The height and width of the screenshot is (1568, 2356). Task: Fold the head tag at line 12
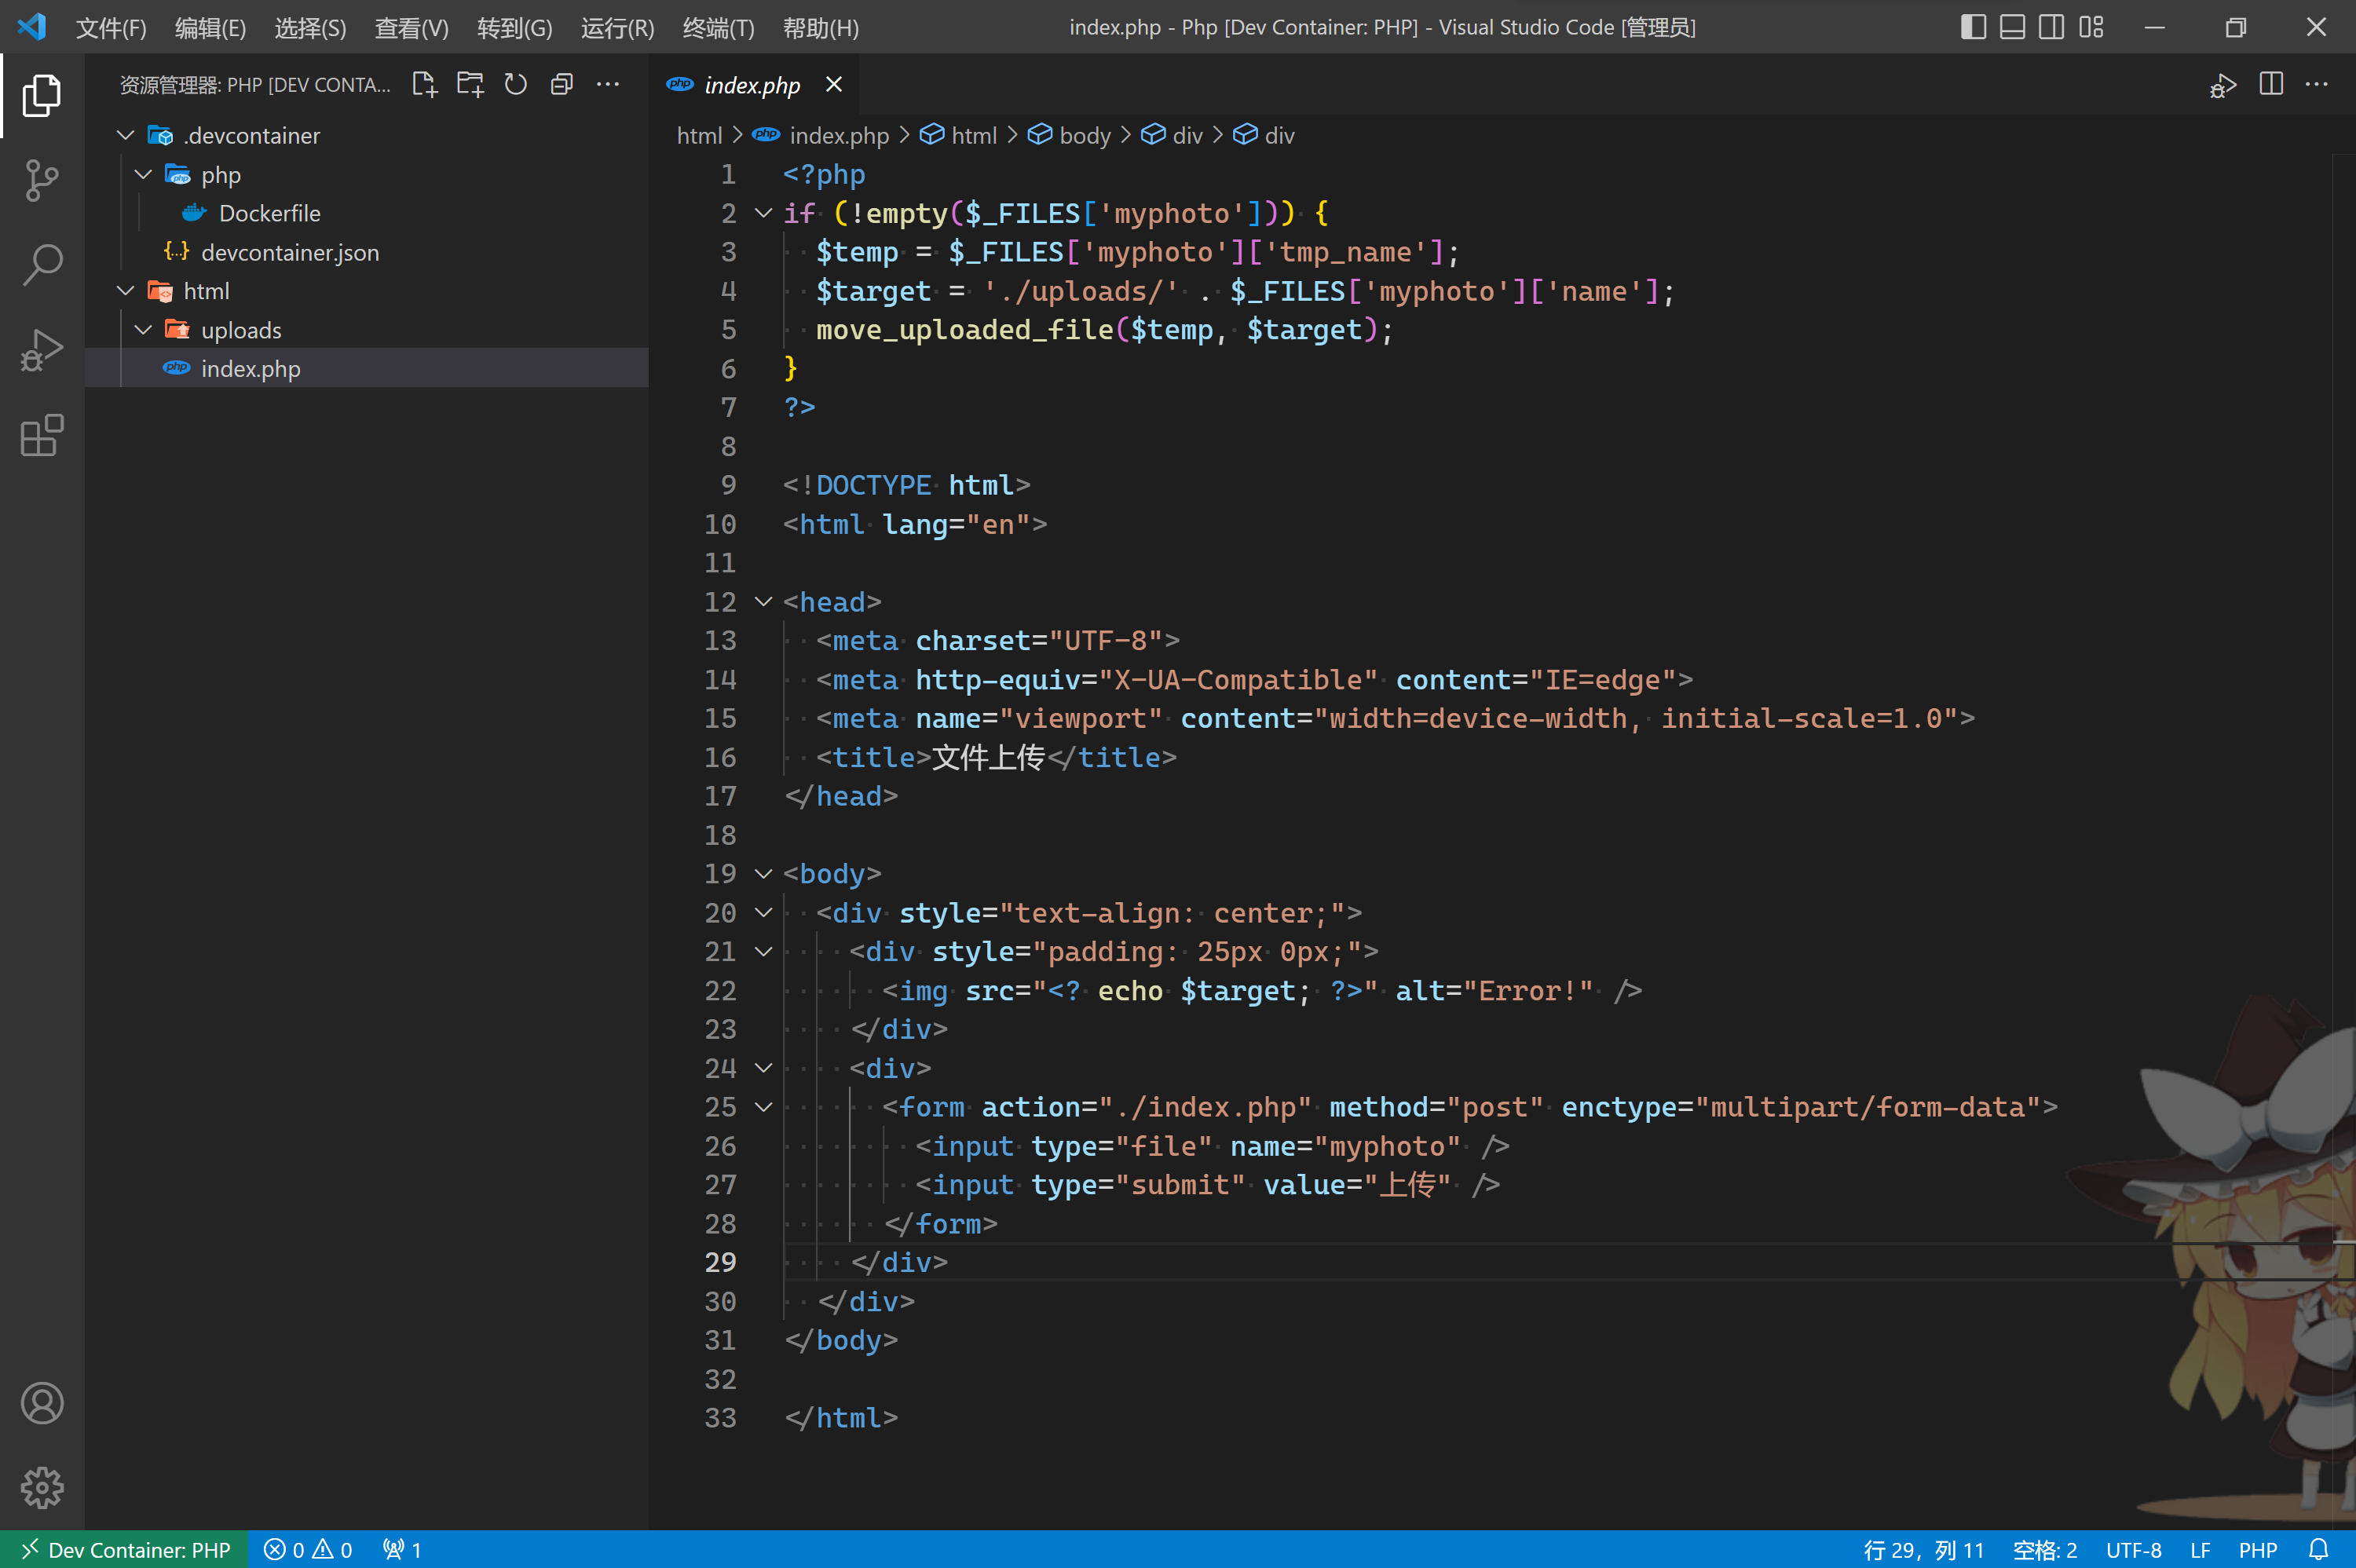point(763,602)
